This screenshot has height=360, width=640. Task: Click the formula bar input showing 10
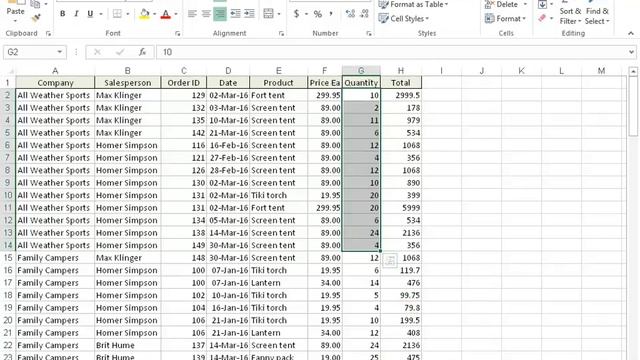392,52
